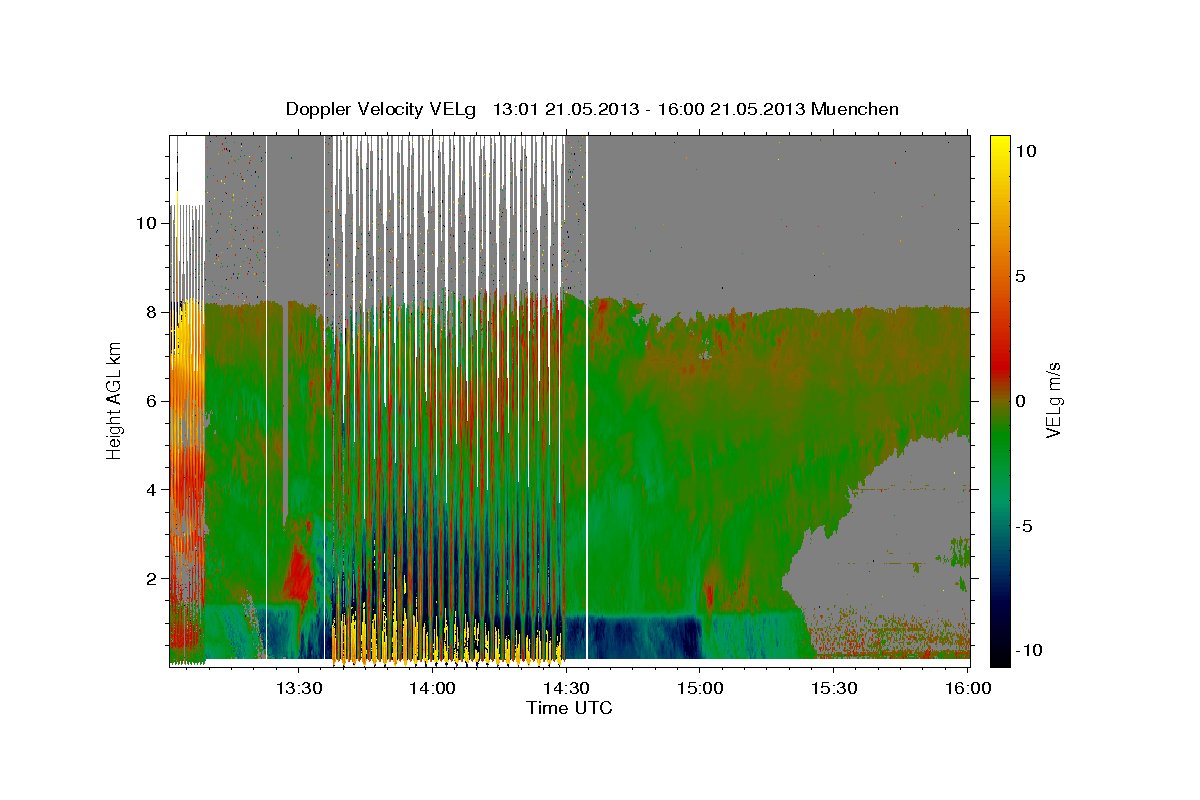This screenshot has width=1200, height=800.
Task: Click the 15:00 time tick label
Action: (700, 688)
